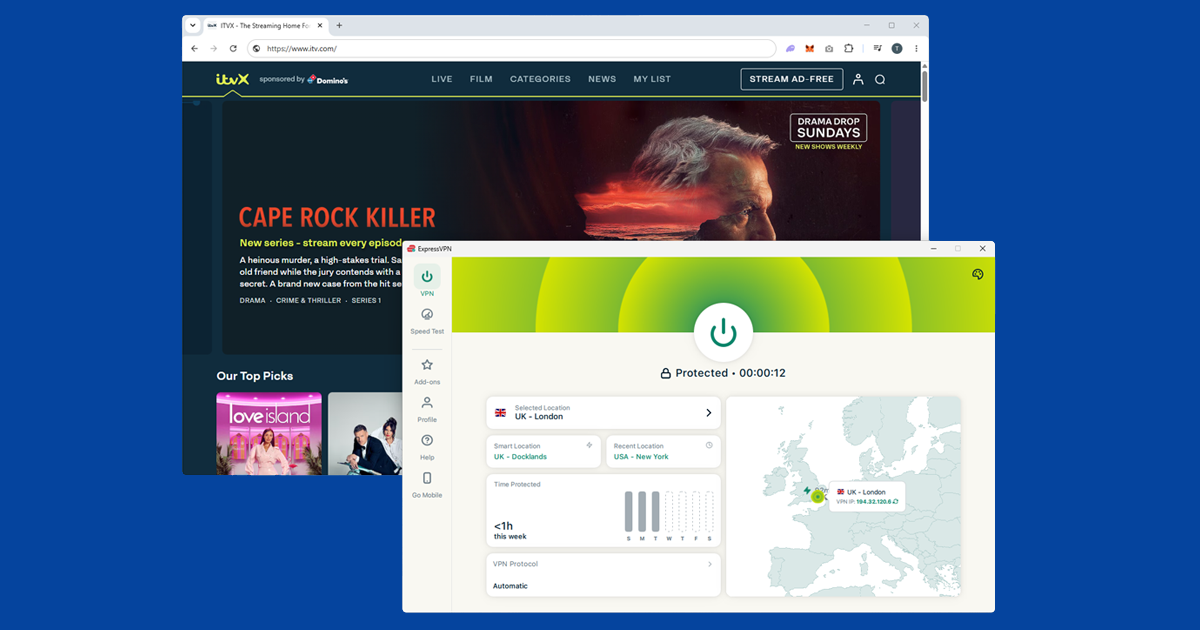This screenshot has width=1200, height=630.
Task: Open Profile in ExpressVPN sidebar
Action: click(427, 408)
